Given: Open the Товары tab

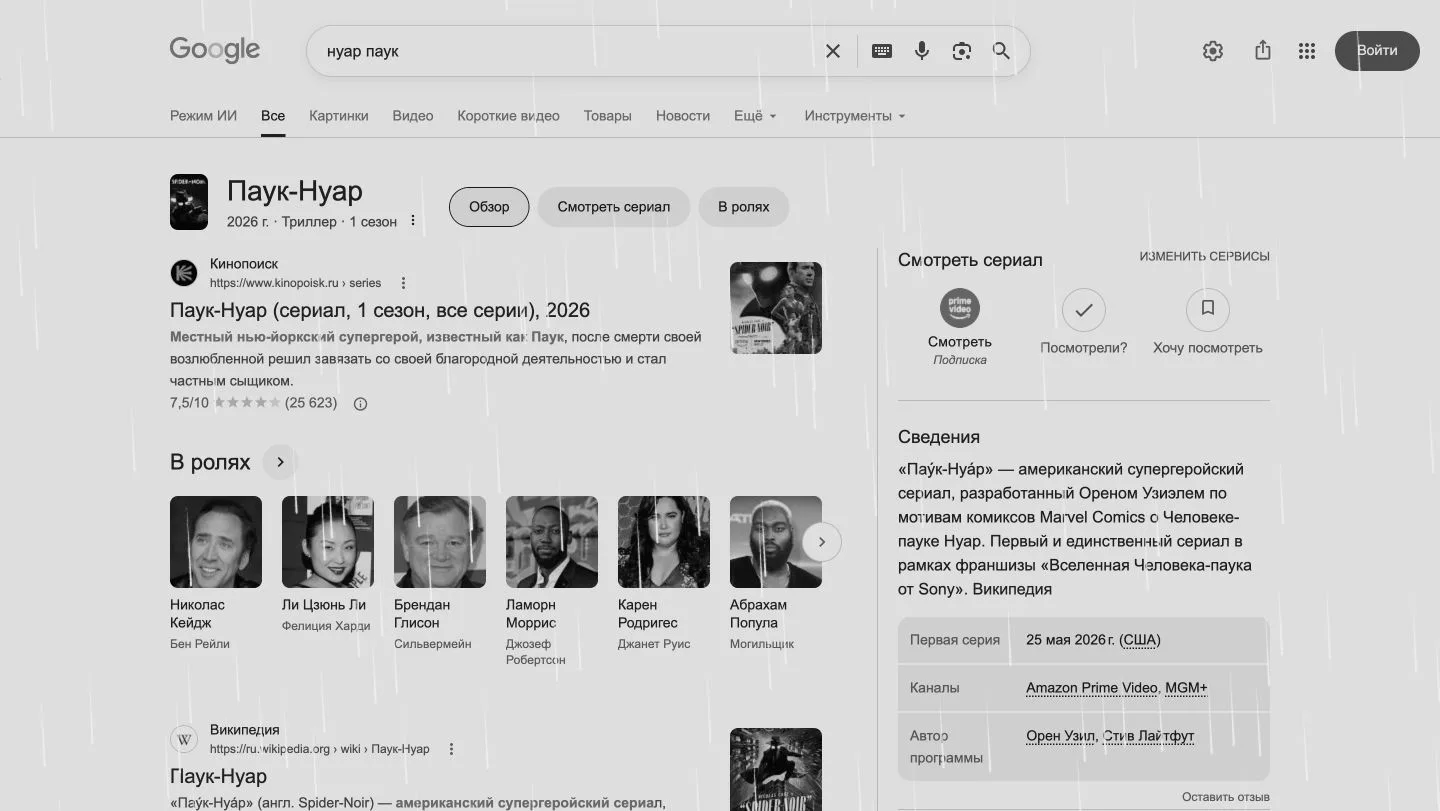Looking at the screenshot, I should [x=608, y=116].
